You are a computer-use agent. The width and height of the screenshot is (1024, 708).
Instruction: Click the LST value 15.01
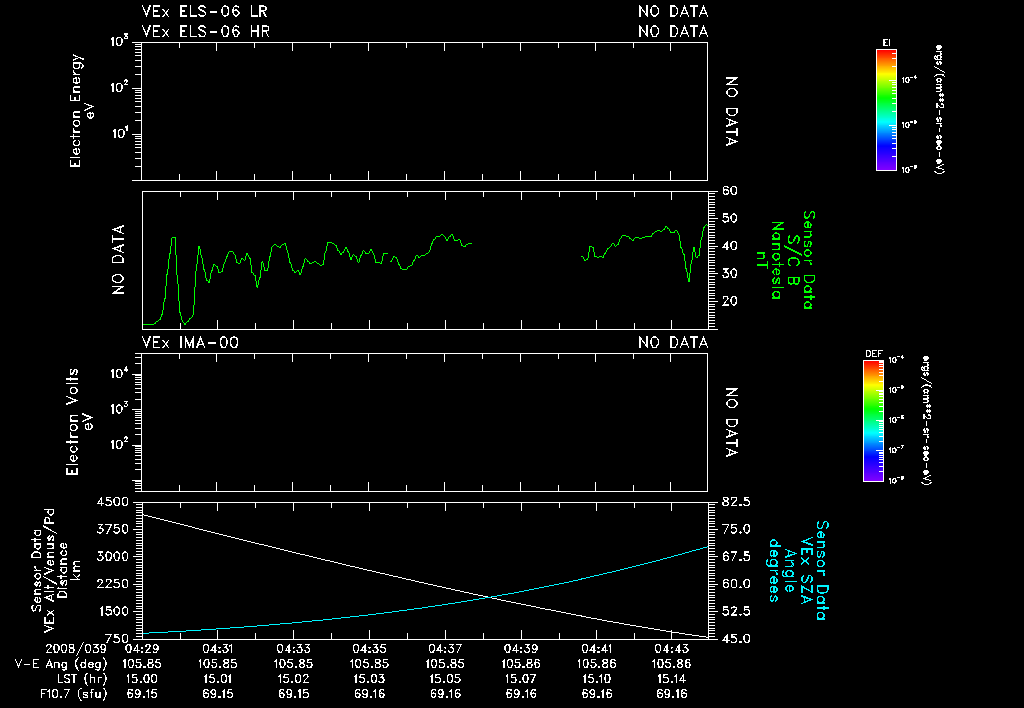(x=217, y=679)
